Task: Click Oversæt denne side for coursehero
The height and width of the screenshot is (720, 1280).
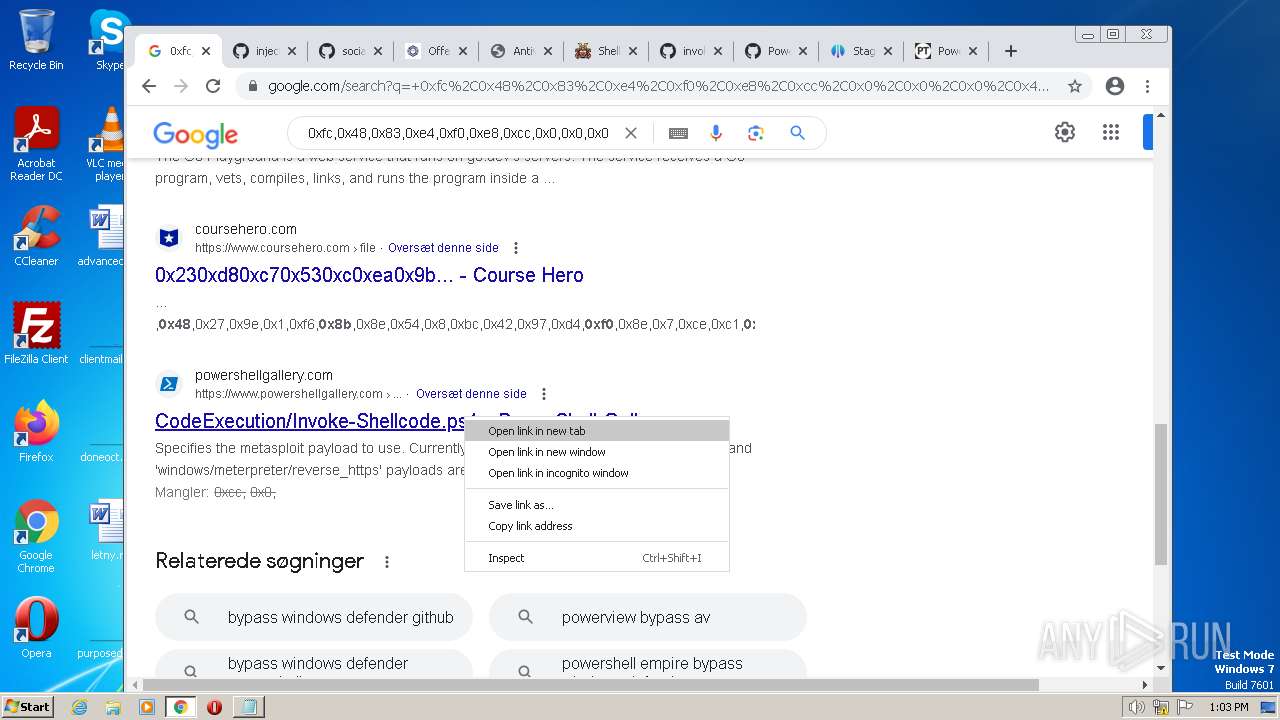Action: tap(443, 248)
